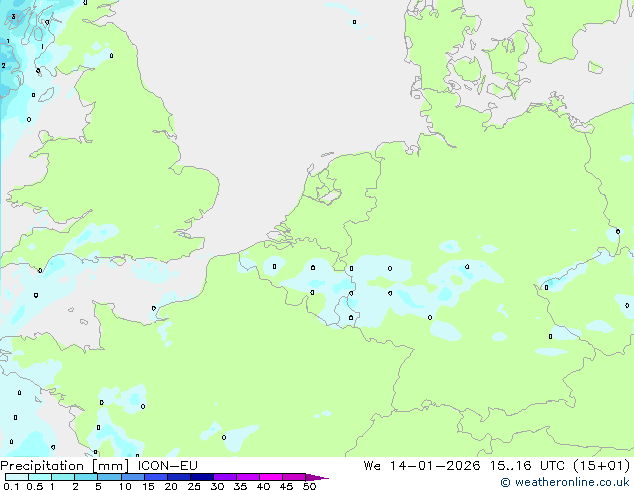
Task: Click the '(15+01)' forecast step text
Action: tap(602, 465)
